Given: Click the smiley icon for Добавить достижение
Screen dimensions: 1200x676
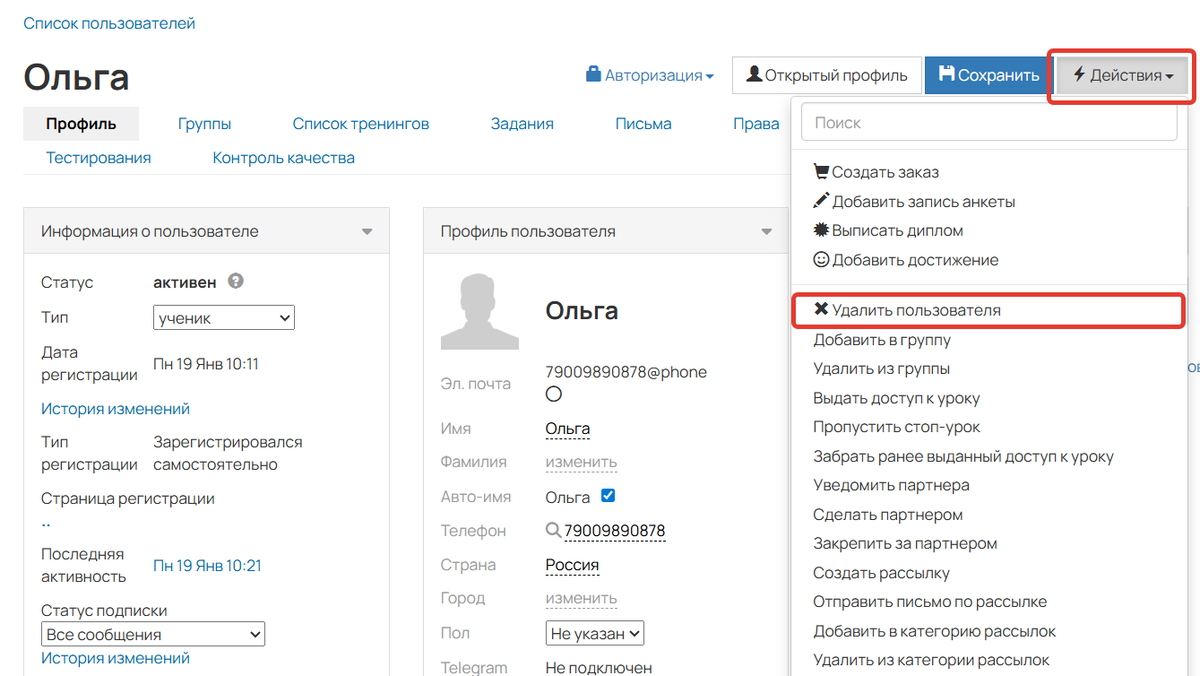Looking at the screenshot, I should 820,259.
